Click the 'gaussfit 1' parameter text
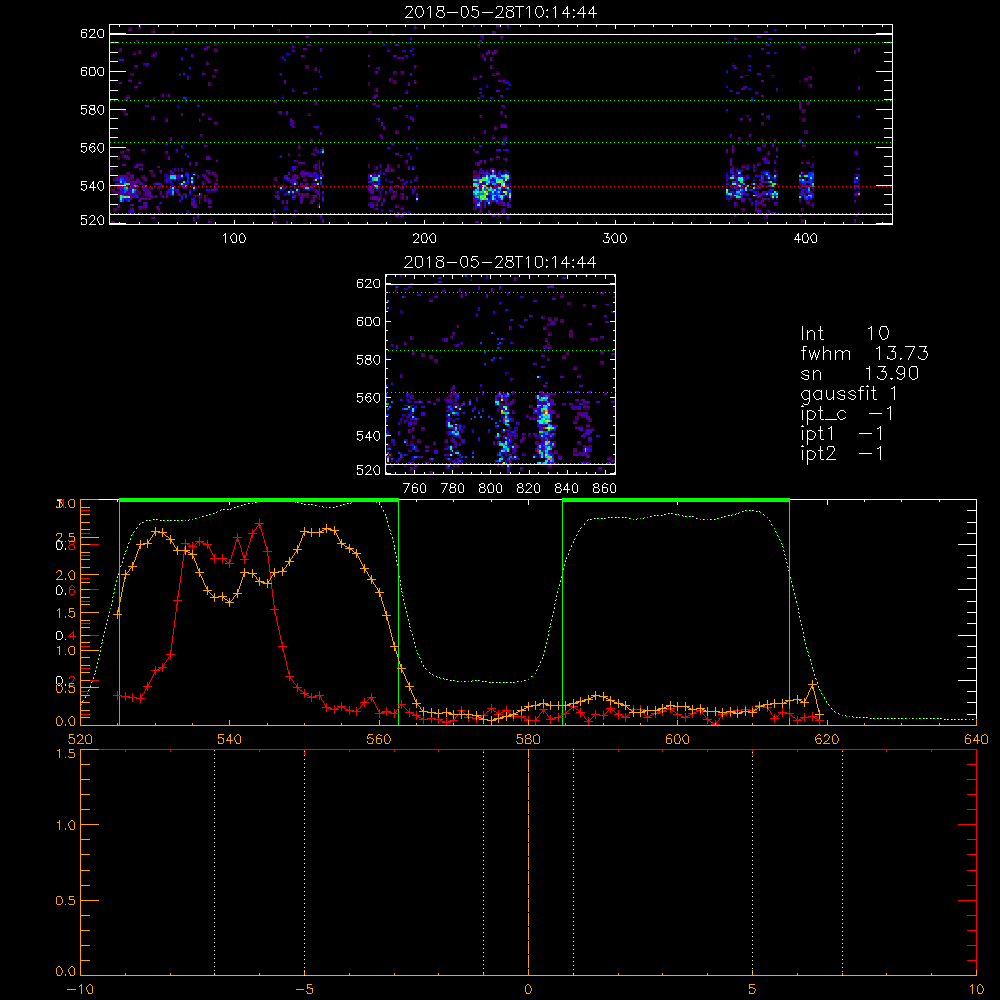Screen dimensions: 1000x1000 [x=849, y=393]
